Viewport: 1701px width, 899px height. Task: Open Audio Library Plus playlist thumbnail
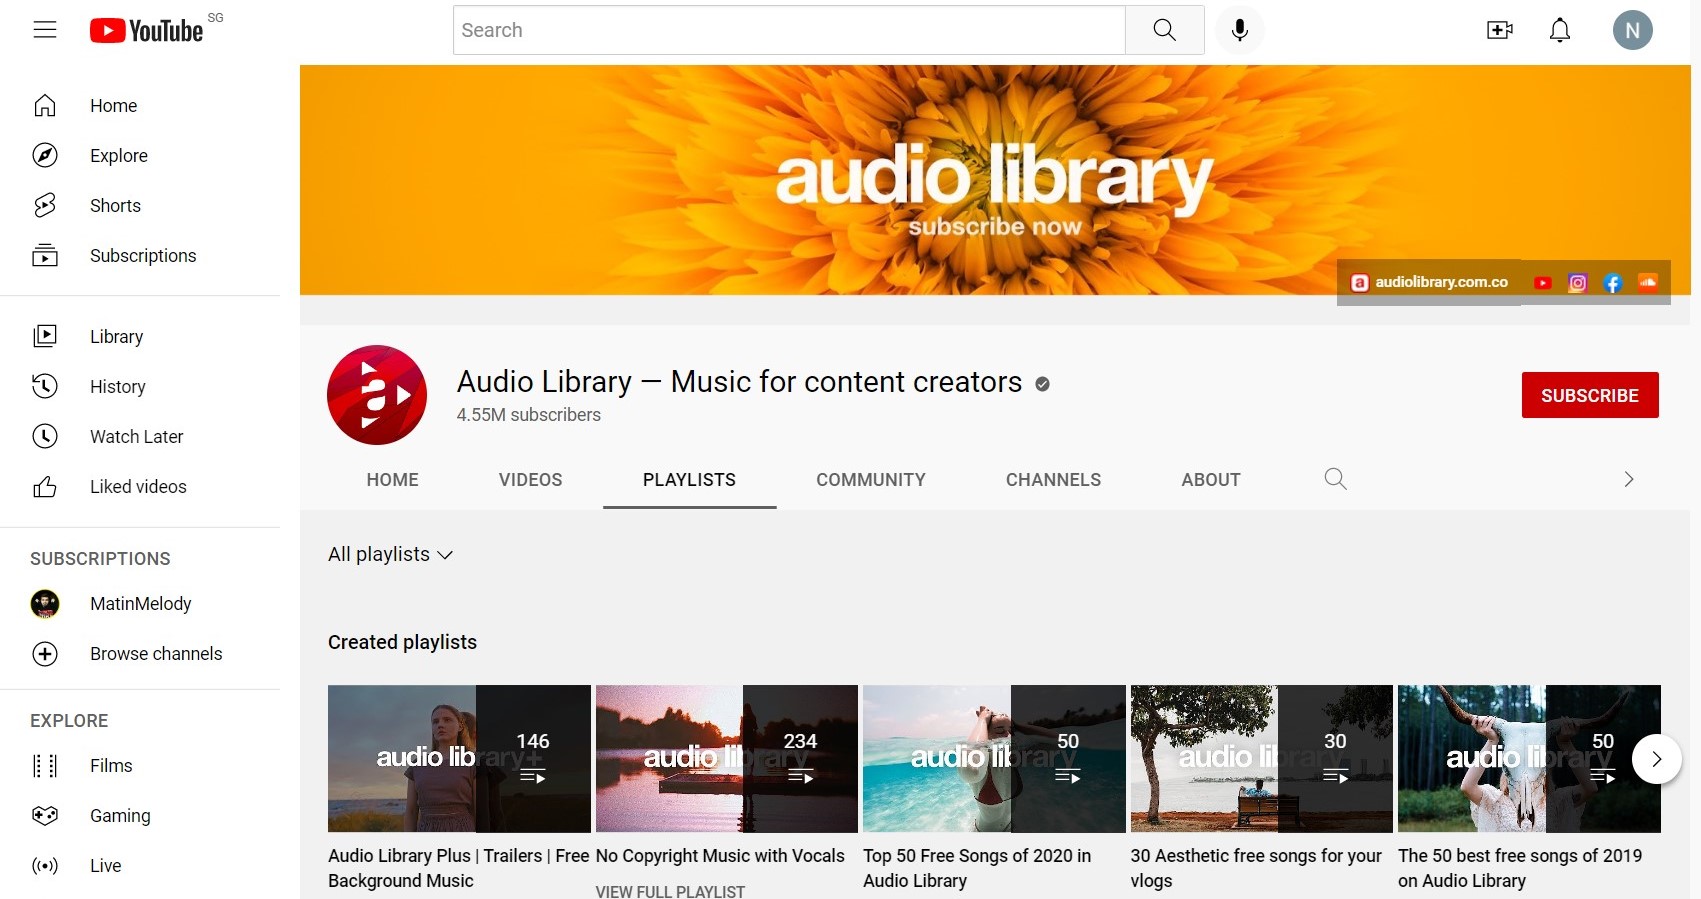tap(459, 759)
